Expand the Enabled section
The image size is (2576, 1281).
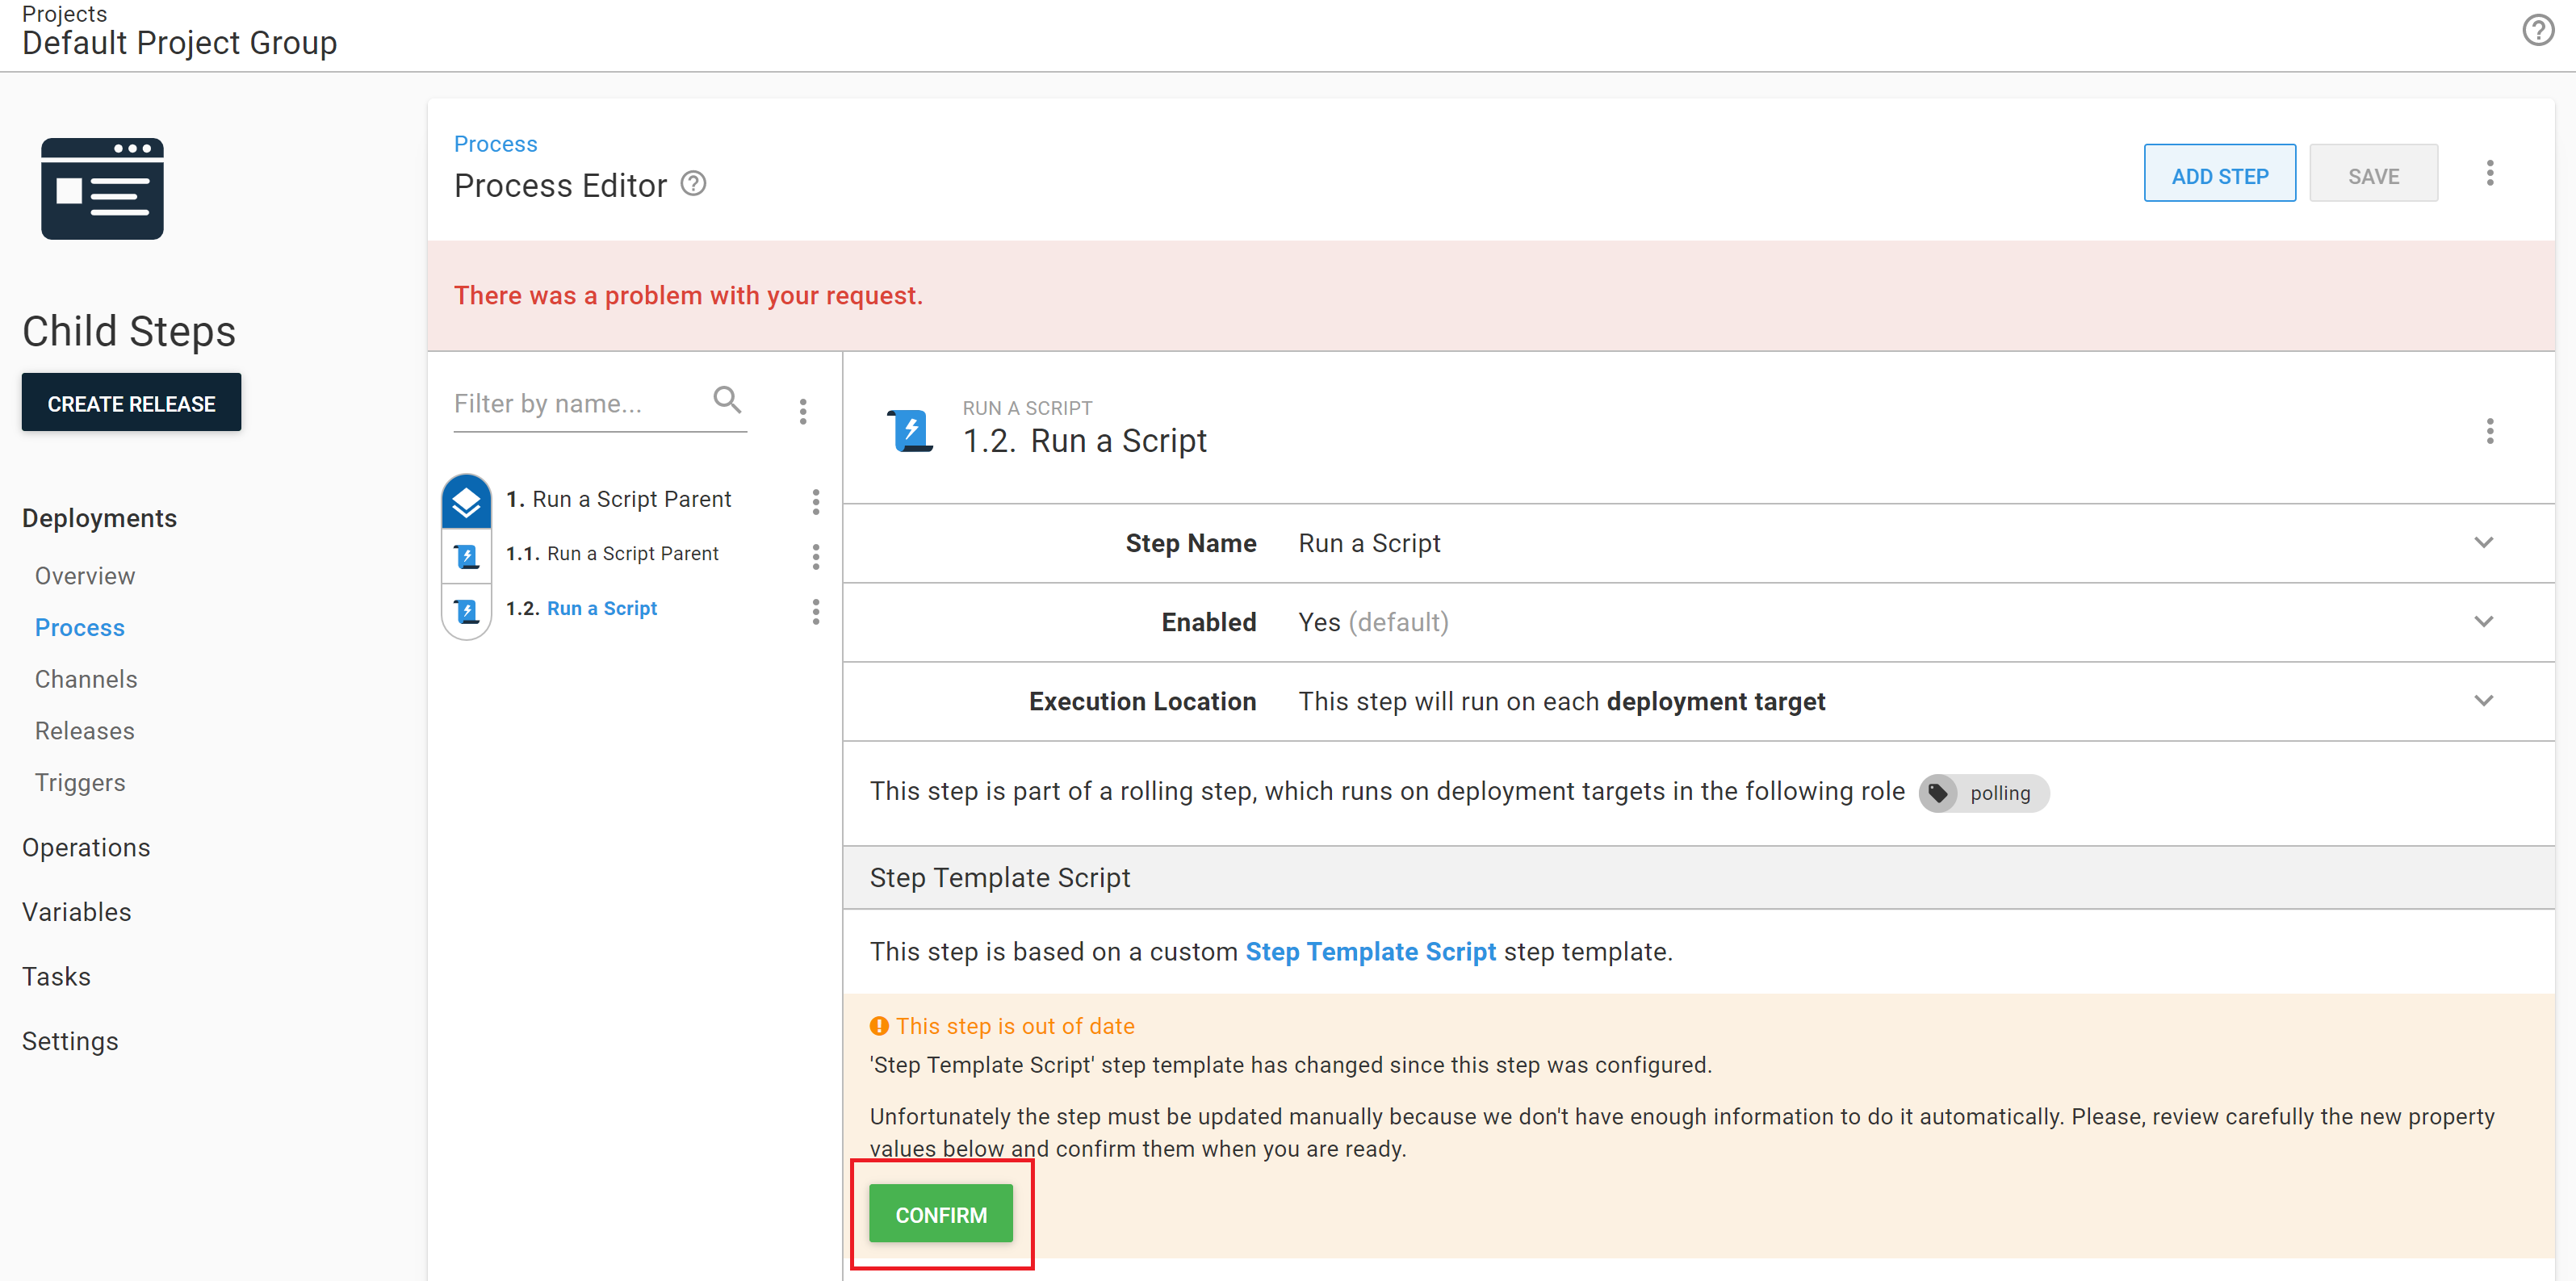click(2484, 621)
